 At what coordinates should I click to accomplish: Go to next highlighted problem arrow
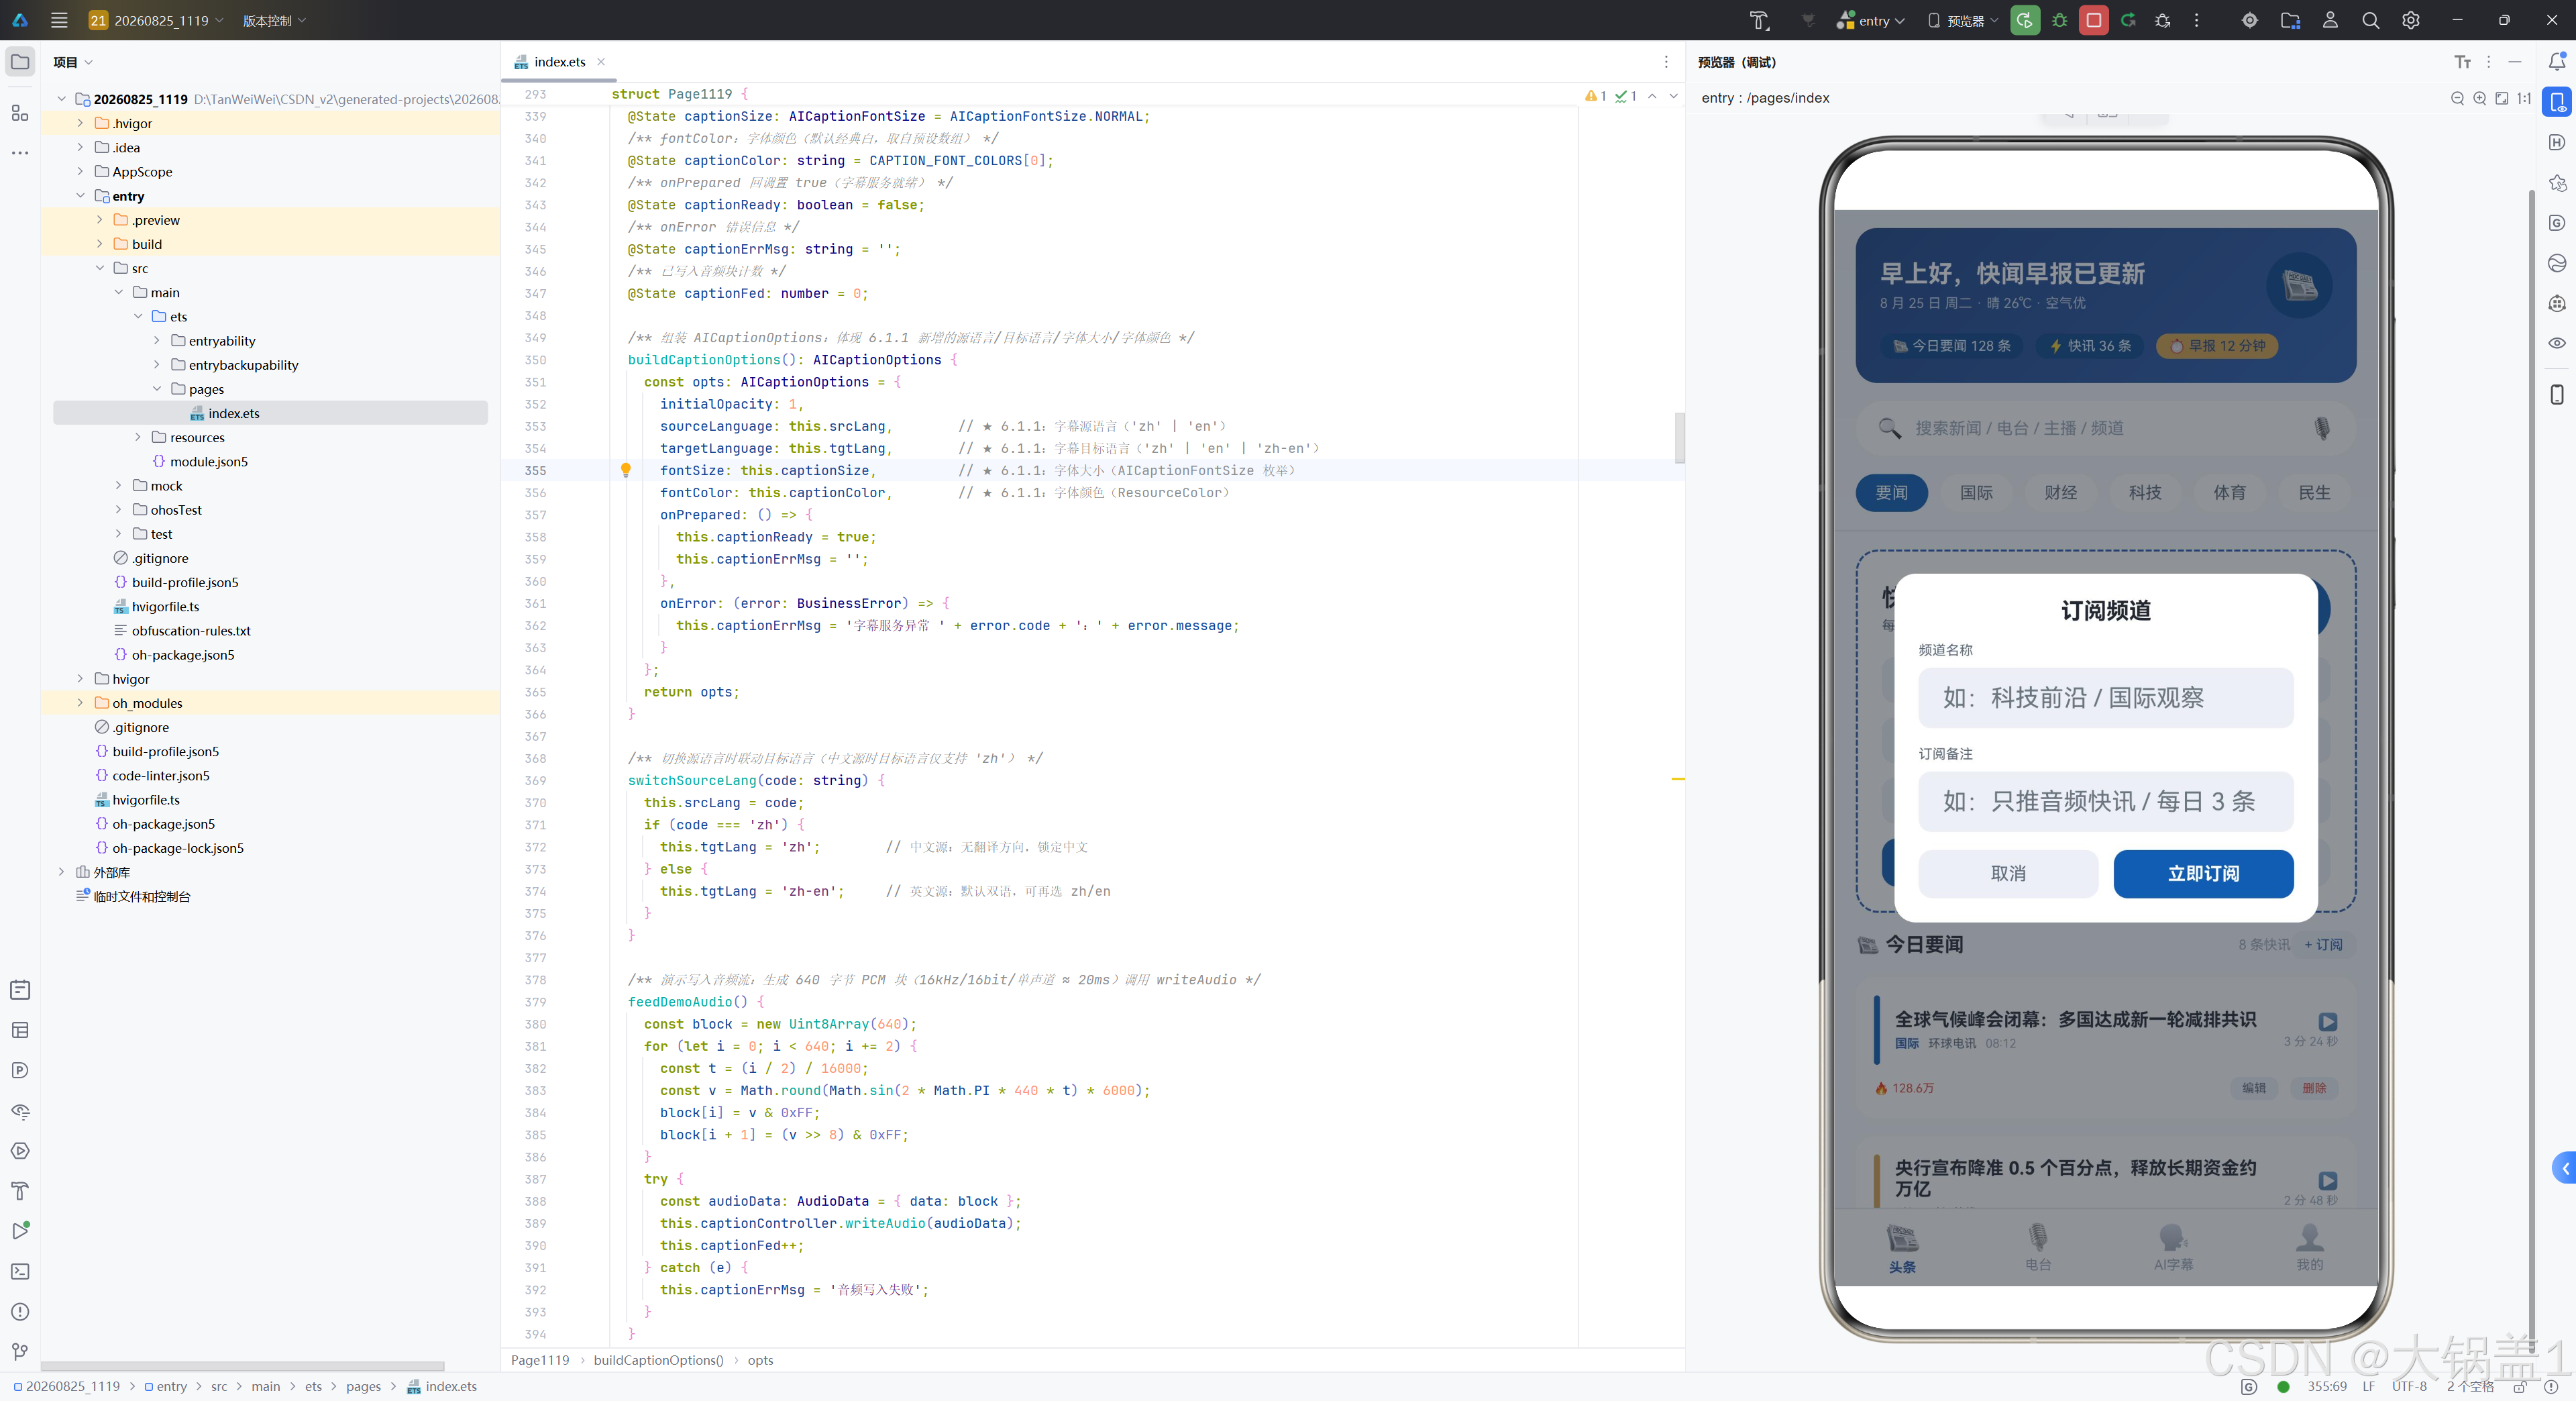tap(1673, 96)
